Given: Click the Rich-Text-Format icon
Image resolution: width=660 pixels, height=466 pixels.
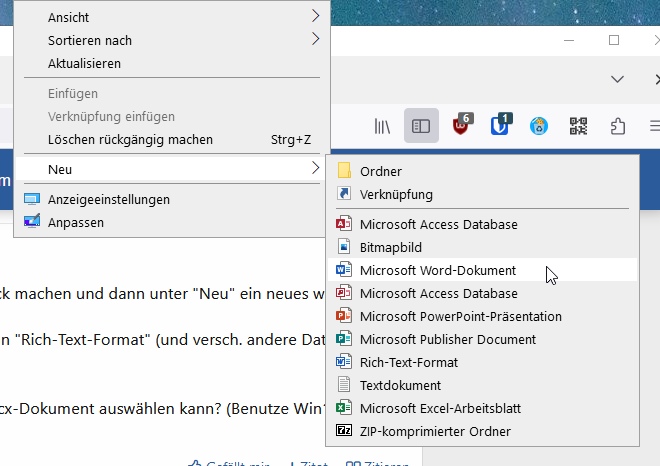Looking at the screenshot, I should pyautogui.click(x=344, y=361).
